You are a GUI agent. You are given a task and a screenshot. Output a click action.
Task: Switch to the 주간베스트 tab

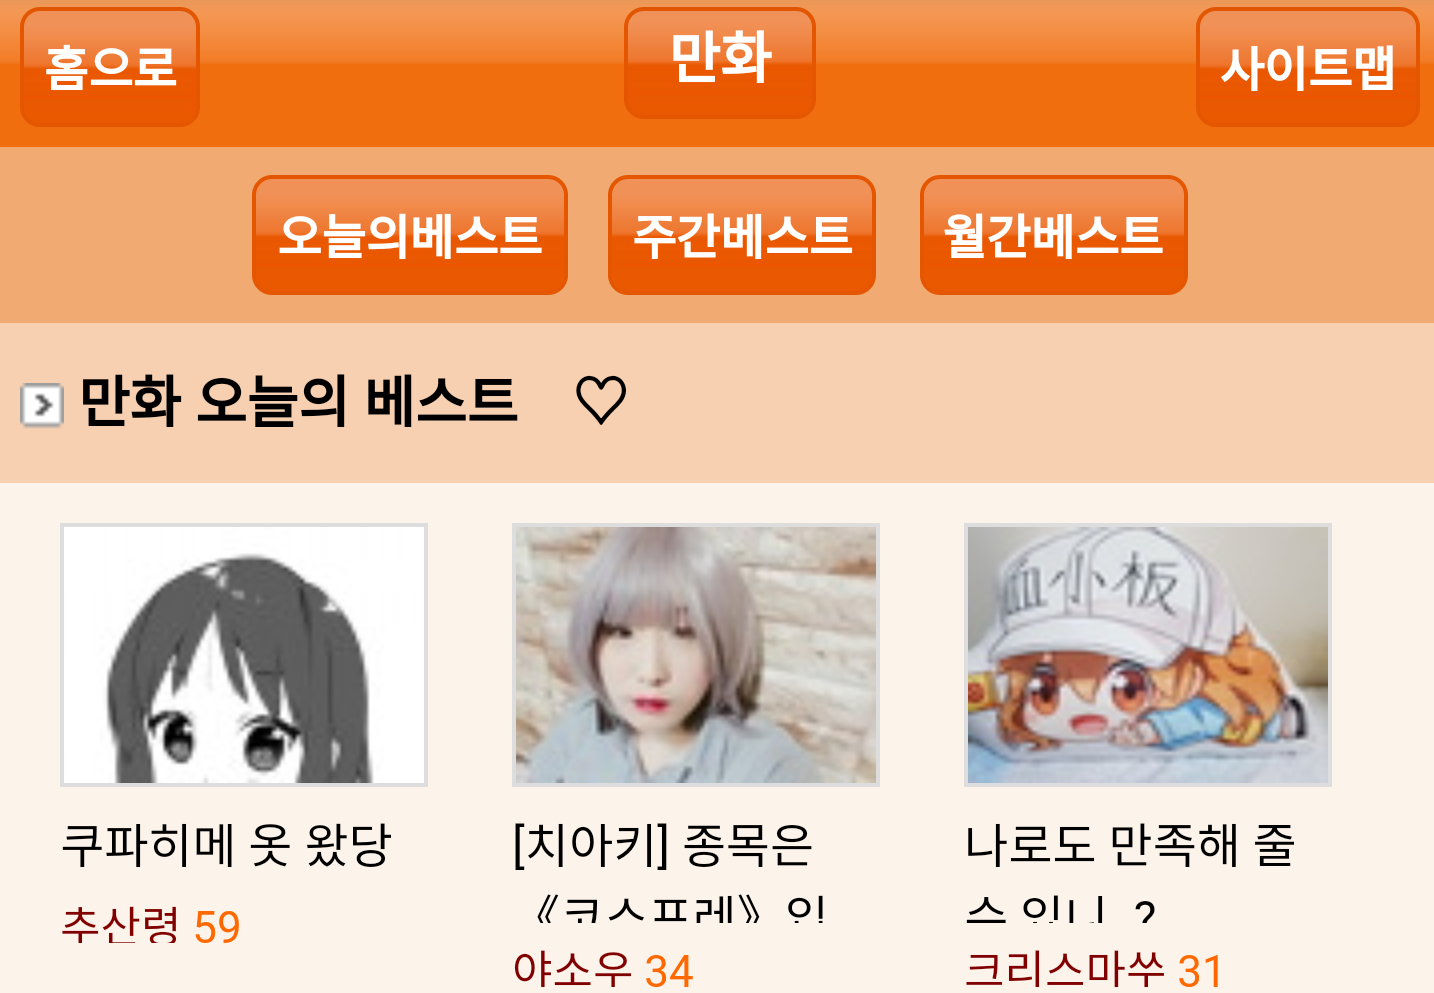click(x=742, y=235)
